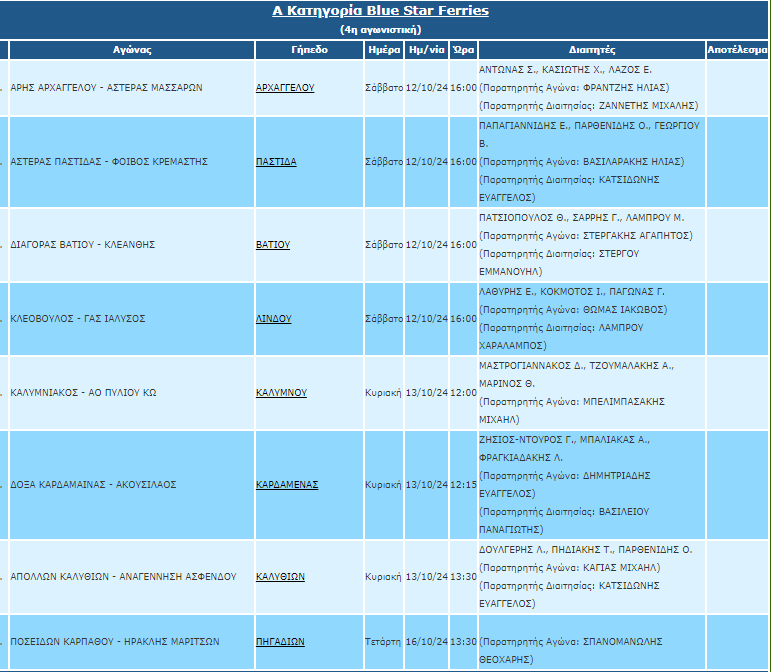Screen dimensions: 771x672
Task: Select match ΚΛΕΟΒΟΥΛΟΣ - ΓΑΣ ΙΑΛΥΣΟΣ
Action: [x=78, y=319]
